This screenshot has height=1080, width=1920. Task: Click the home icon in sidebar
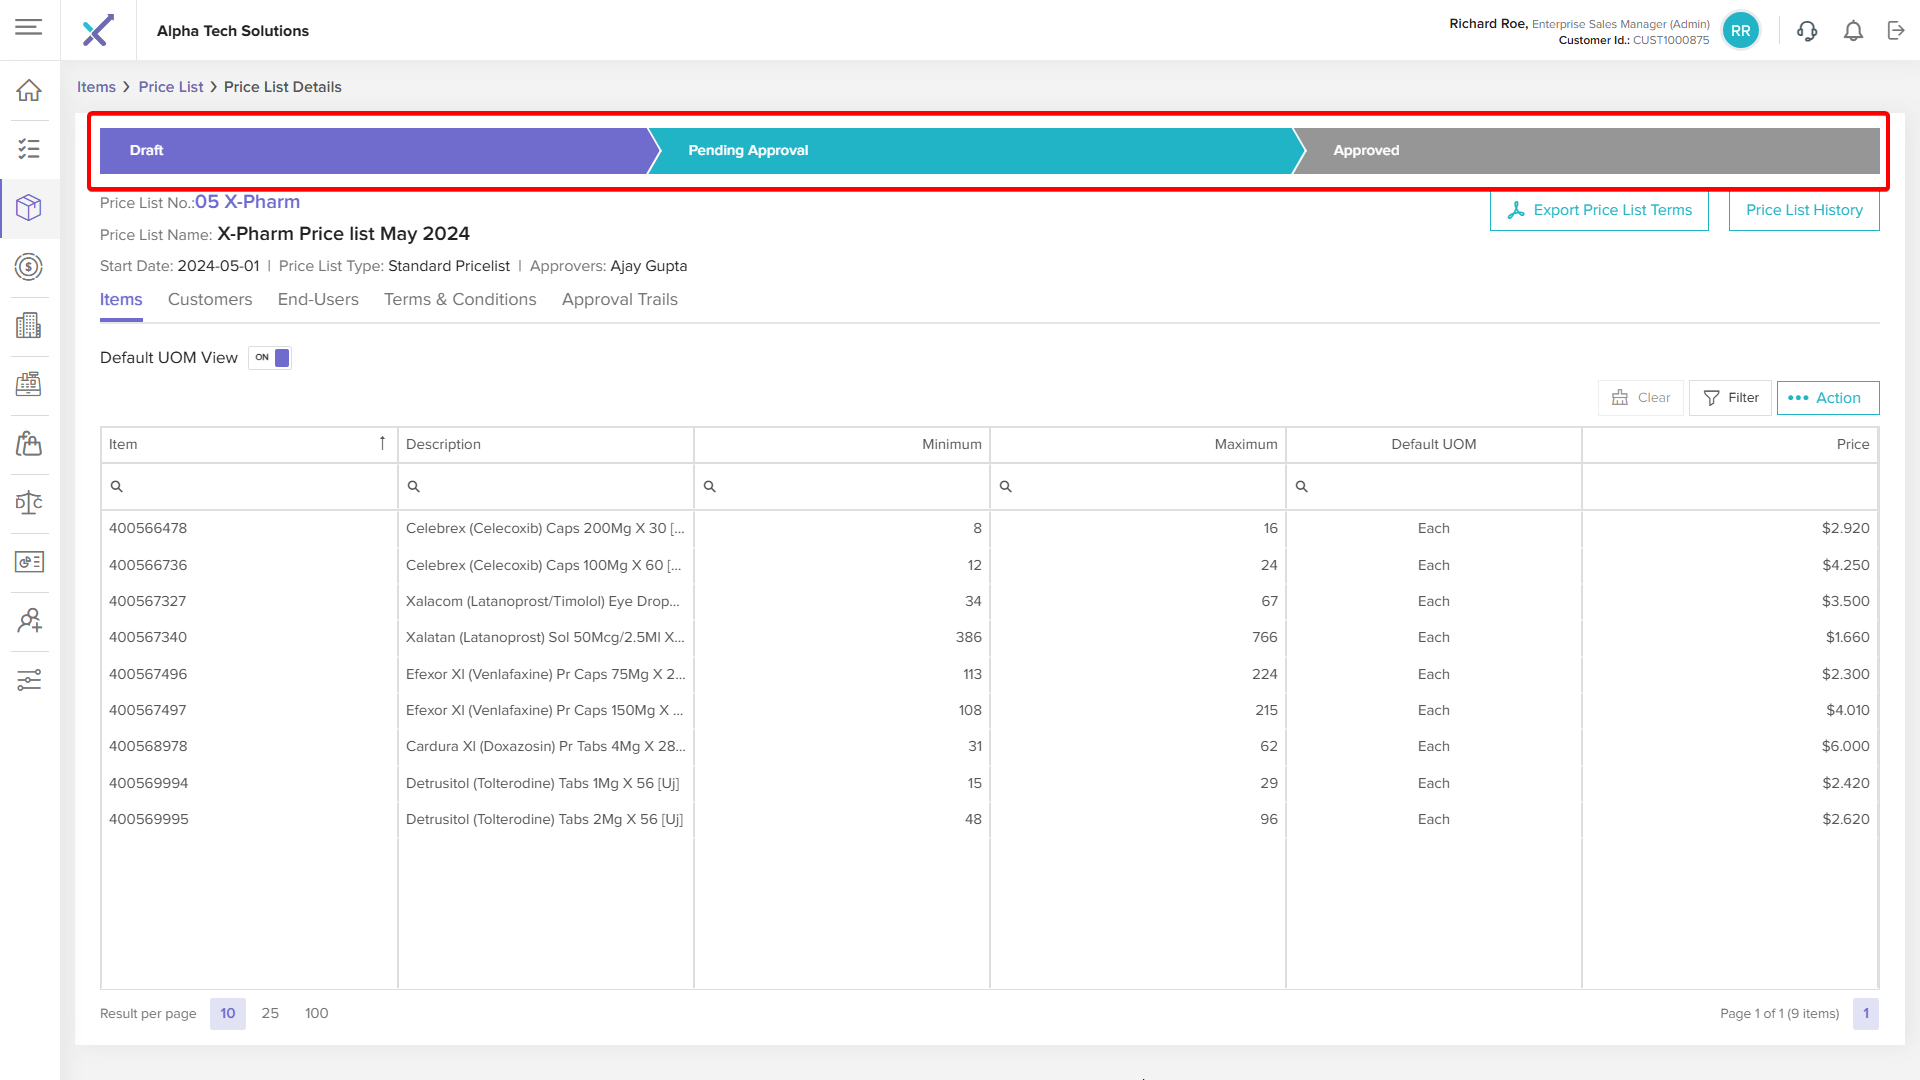[x=29, y=90]
